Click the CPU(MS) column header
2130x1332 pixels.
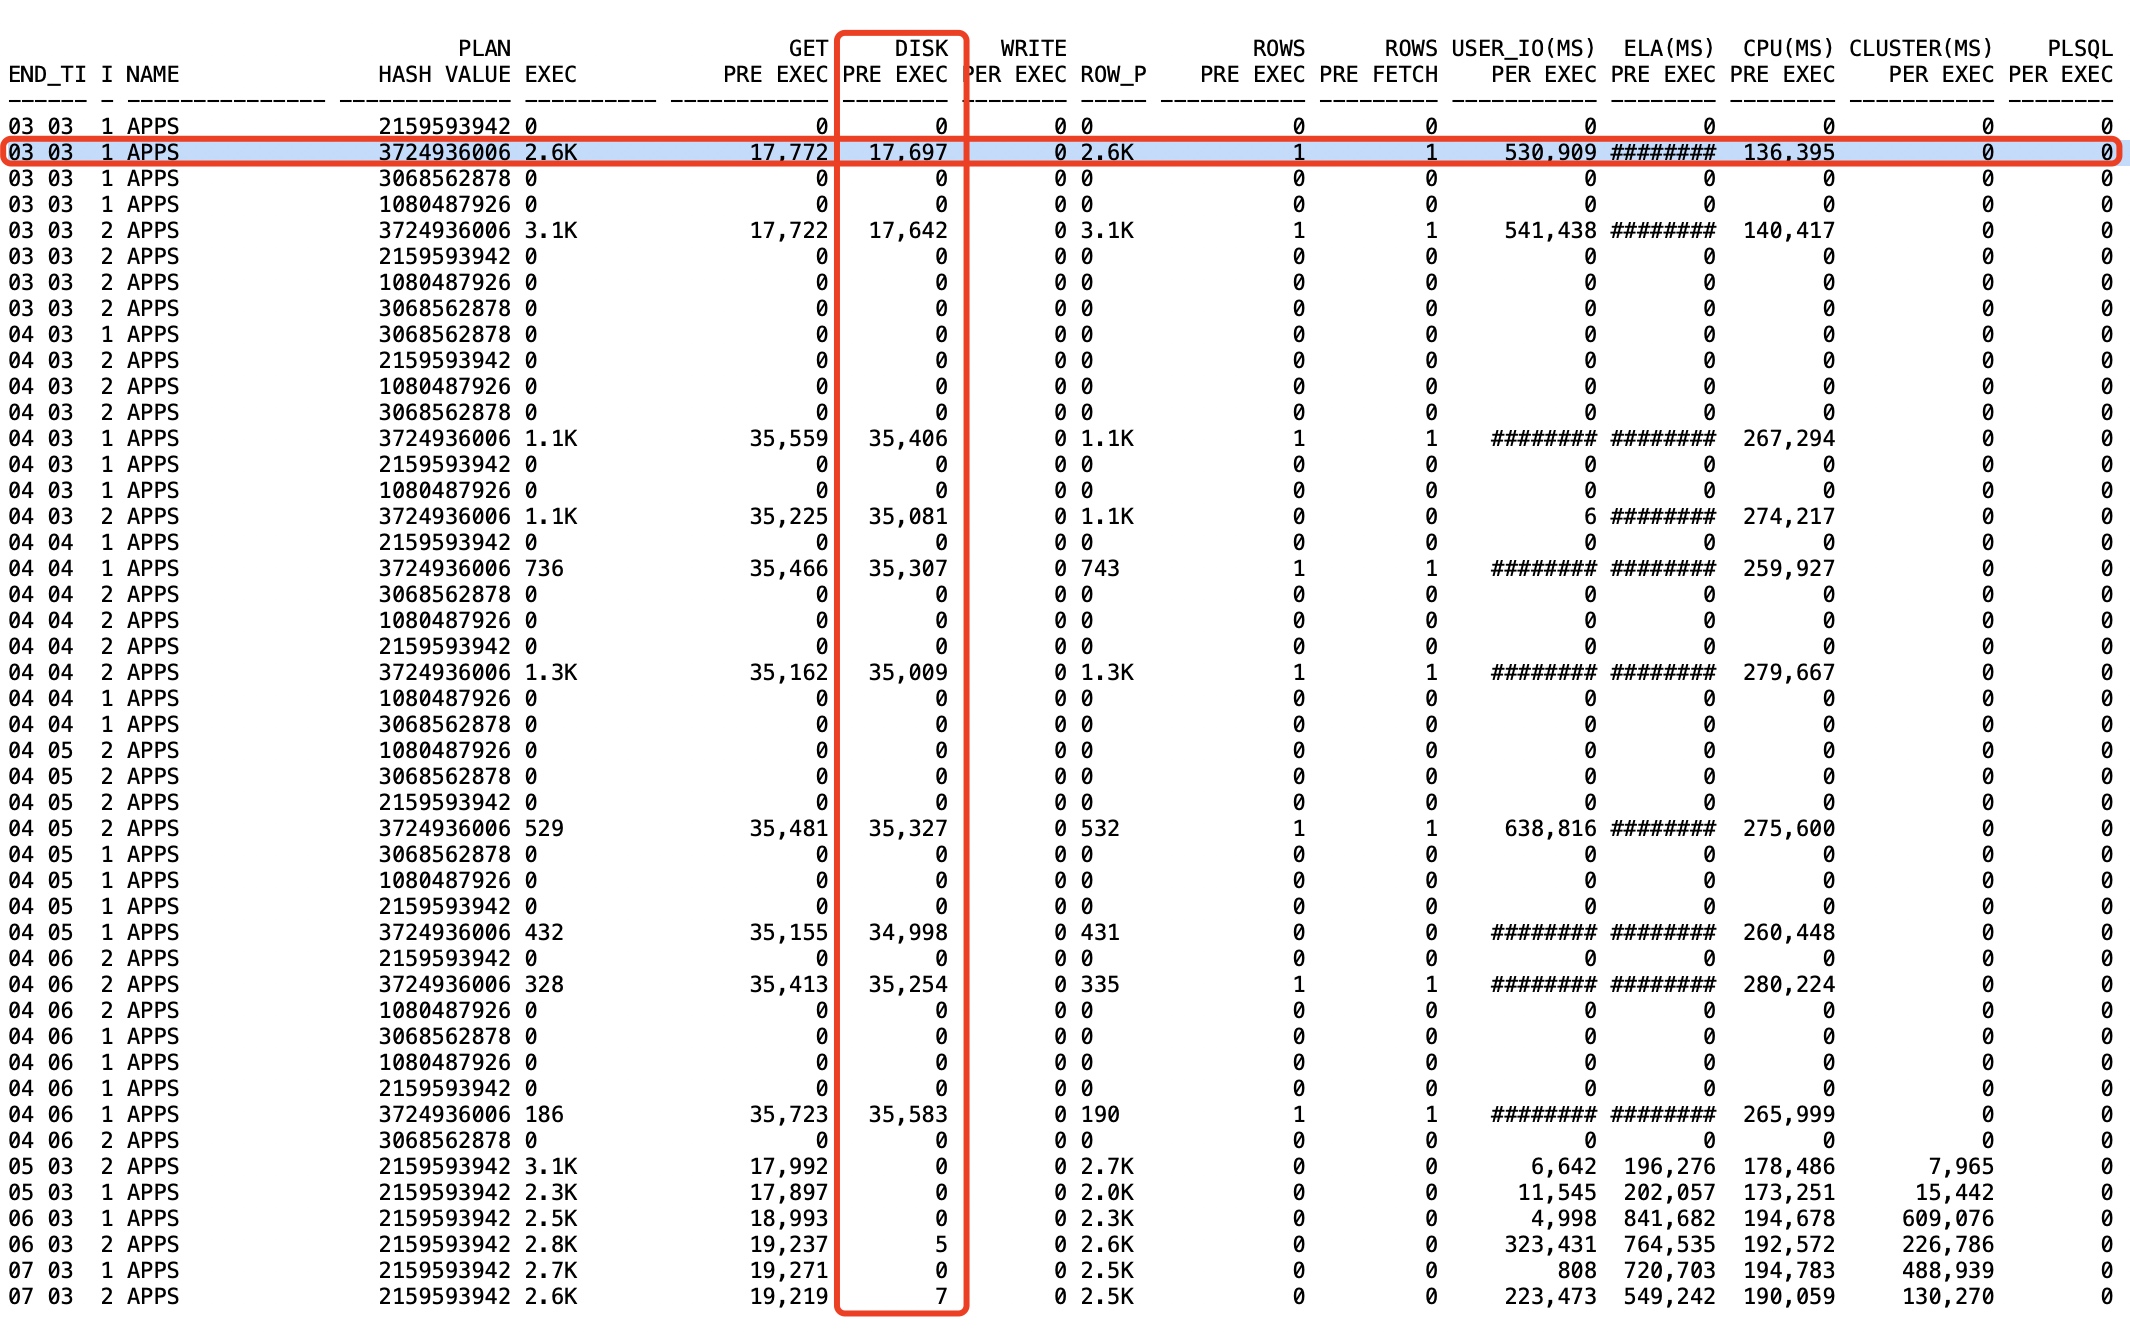click(x=1788, y=49)
